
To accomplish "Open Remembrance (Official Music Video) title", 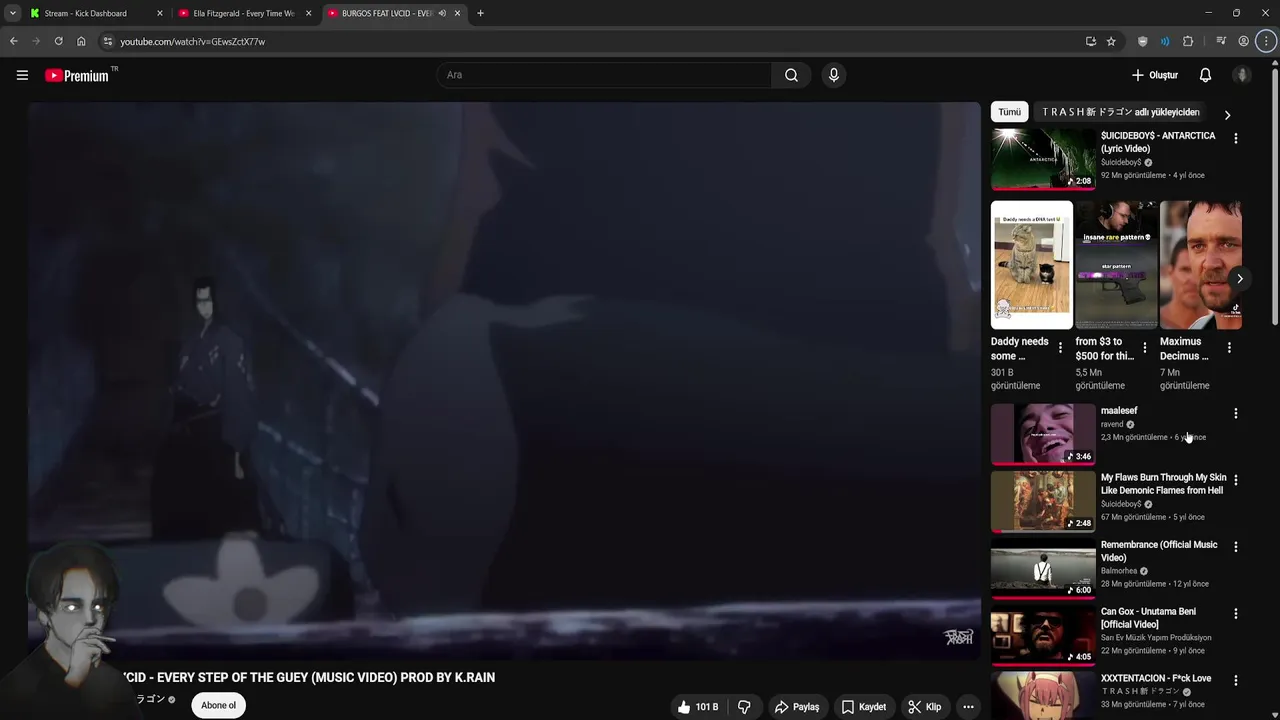I will click(1159, 551).
